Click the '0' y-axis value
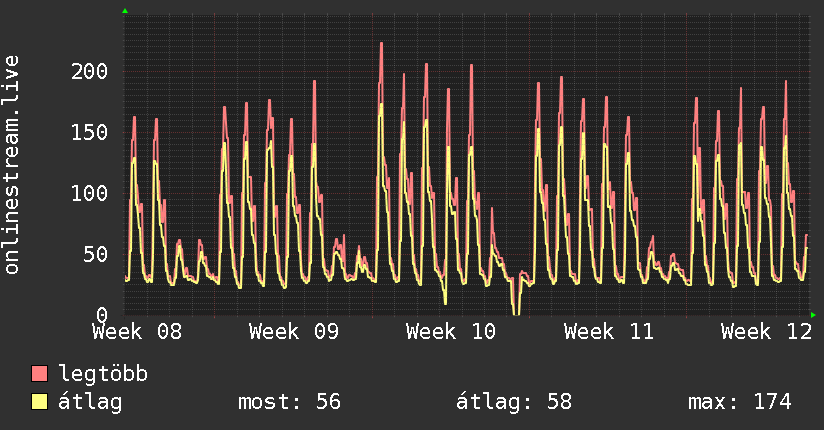 click(x=102, y=315)
